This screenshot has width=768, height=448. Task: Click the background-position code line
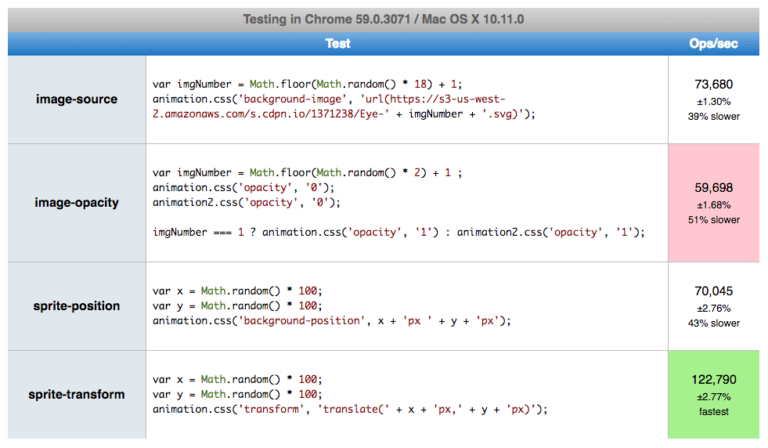pyautogui.click(x=332, y=320)
